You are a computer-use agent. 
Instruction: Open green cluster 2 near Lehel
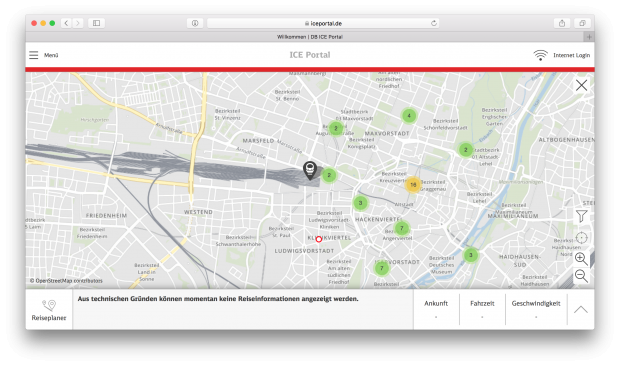click(x=465, y=150)
